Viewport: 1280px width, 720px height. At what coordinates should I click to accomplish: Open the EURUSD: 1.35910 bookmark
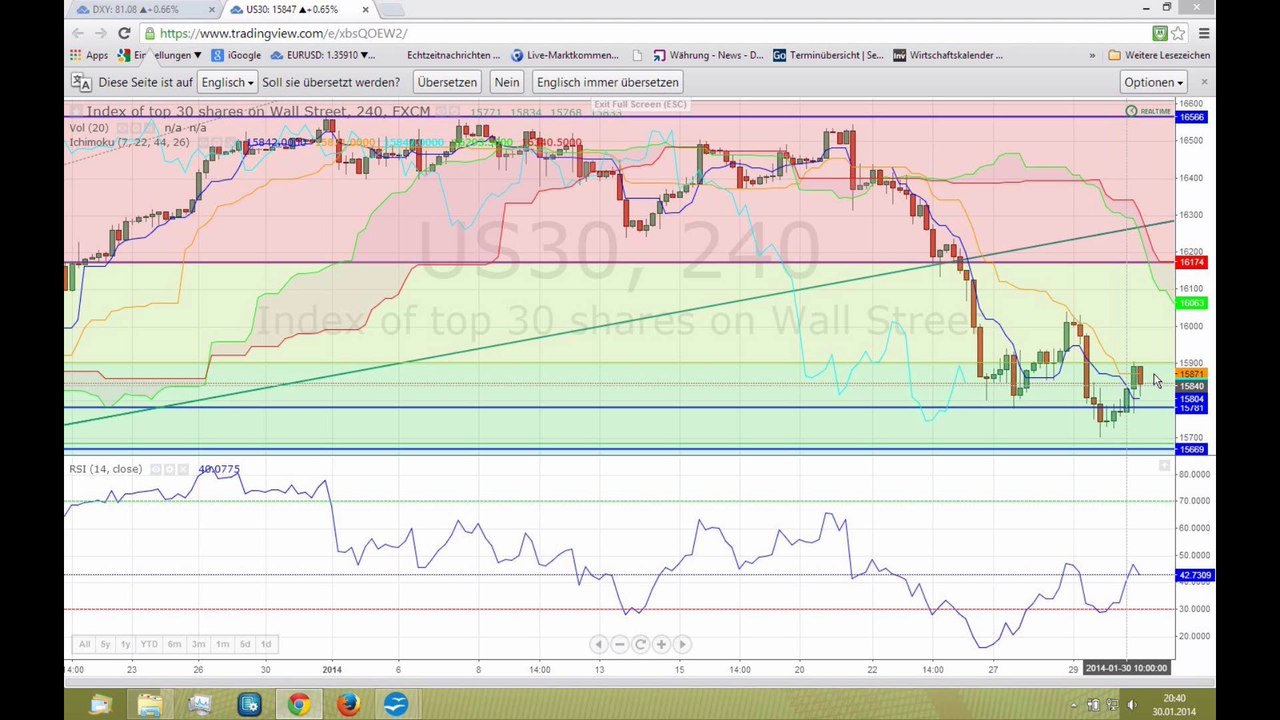[322, 55]
